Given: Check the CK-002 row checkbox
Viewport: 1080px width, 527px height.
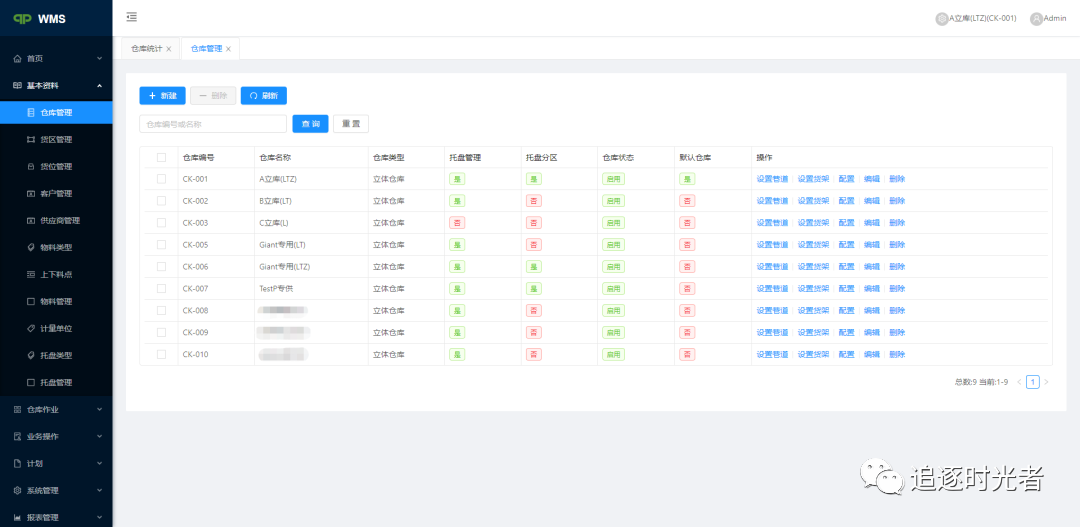Looking at the screenshot, I should pos(161,200).
